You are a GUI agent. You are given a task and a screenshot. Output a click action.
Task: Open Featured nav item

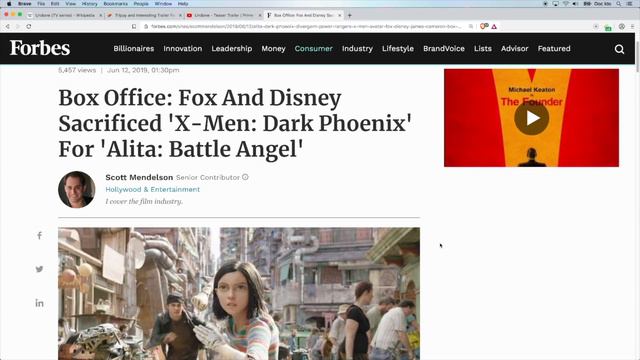554,48
